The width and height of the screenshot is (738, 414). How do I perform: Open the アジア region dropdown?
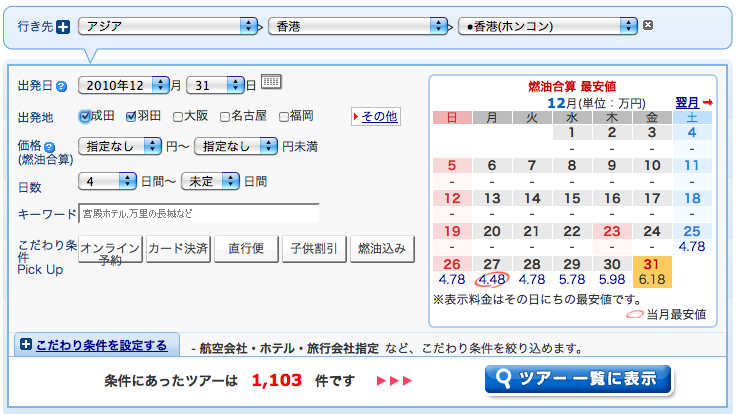[168, 26]
